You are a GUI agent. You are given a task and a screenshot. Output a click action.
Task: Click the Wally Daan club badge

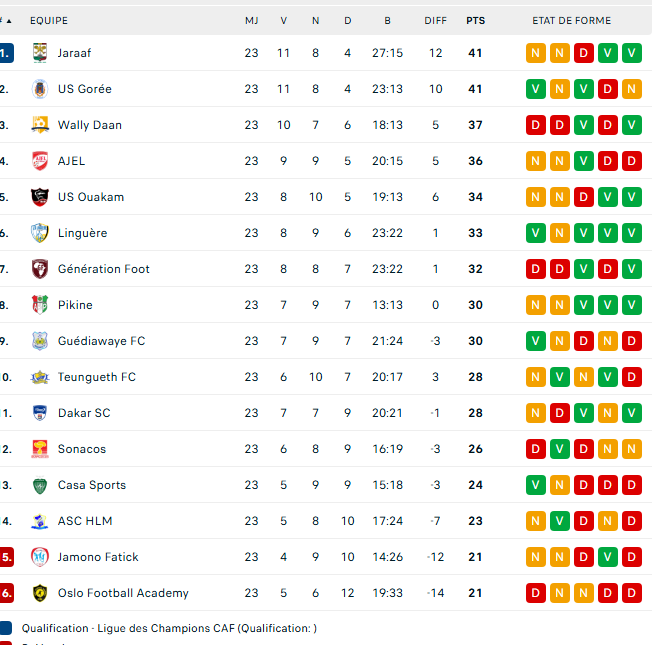coord(39,125)
